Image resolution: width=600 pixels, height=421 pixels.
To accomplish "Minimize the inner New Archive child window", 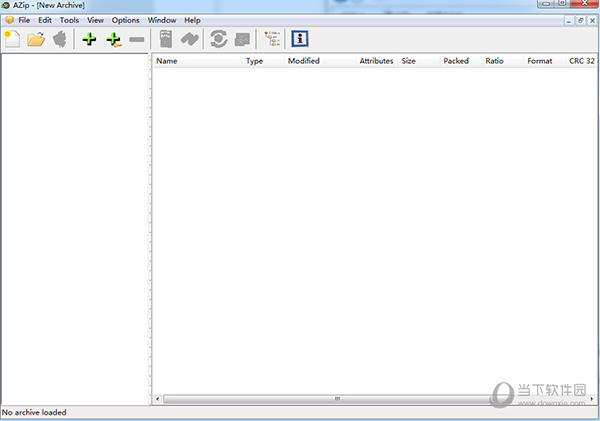I will click(569, 21).
